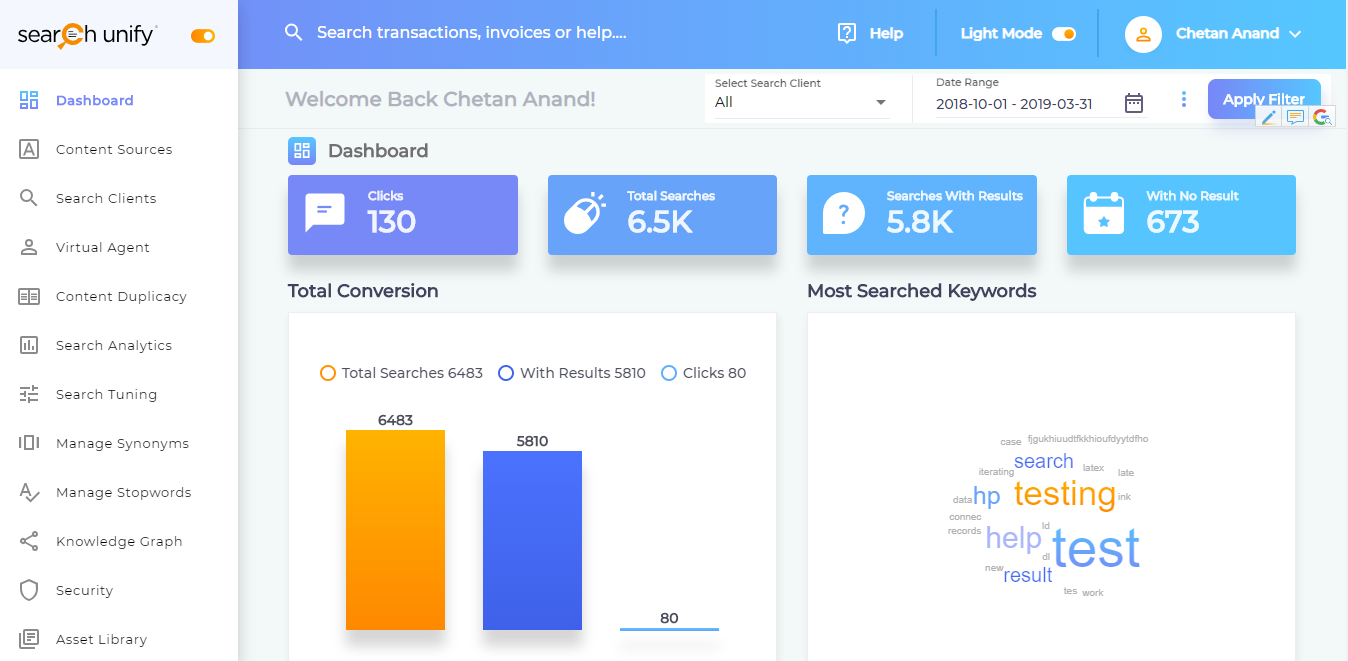Click the Content Sources sidebar icon

click(x=29, y=149)
